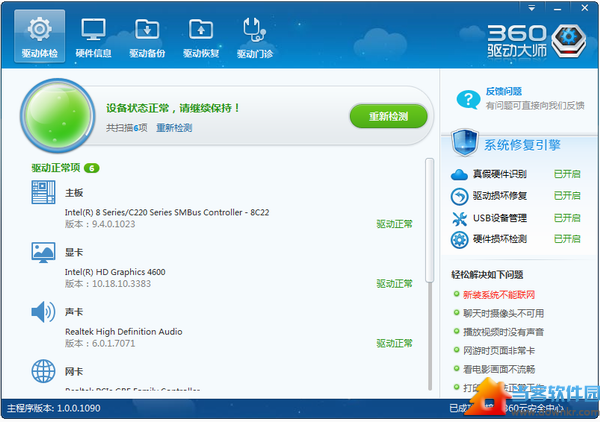
Task: Open 看电影画面不流畅 help link
Action: tap(499, 370)
